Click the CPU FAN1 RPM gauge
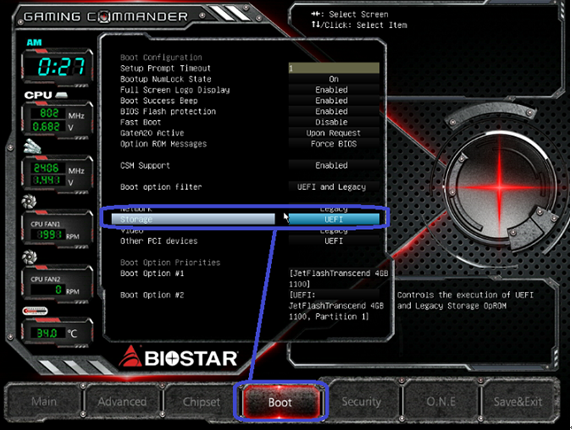 pos(57,229)
